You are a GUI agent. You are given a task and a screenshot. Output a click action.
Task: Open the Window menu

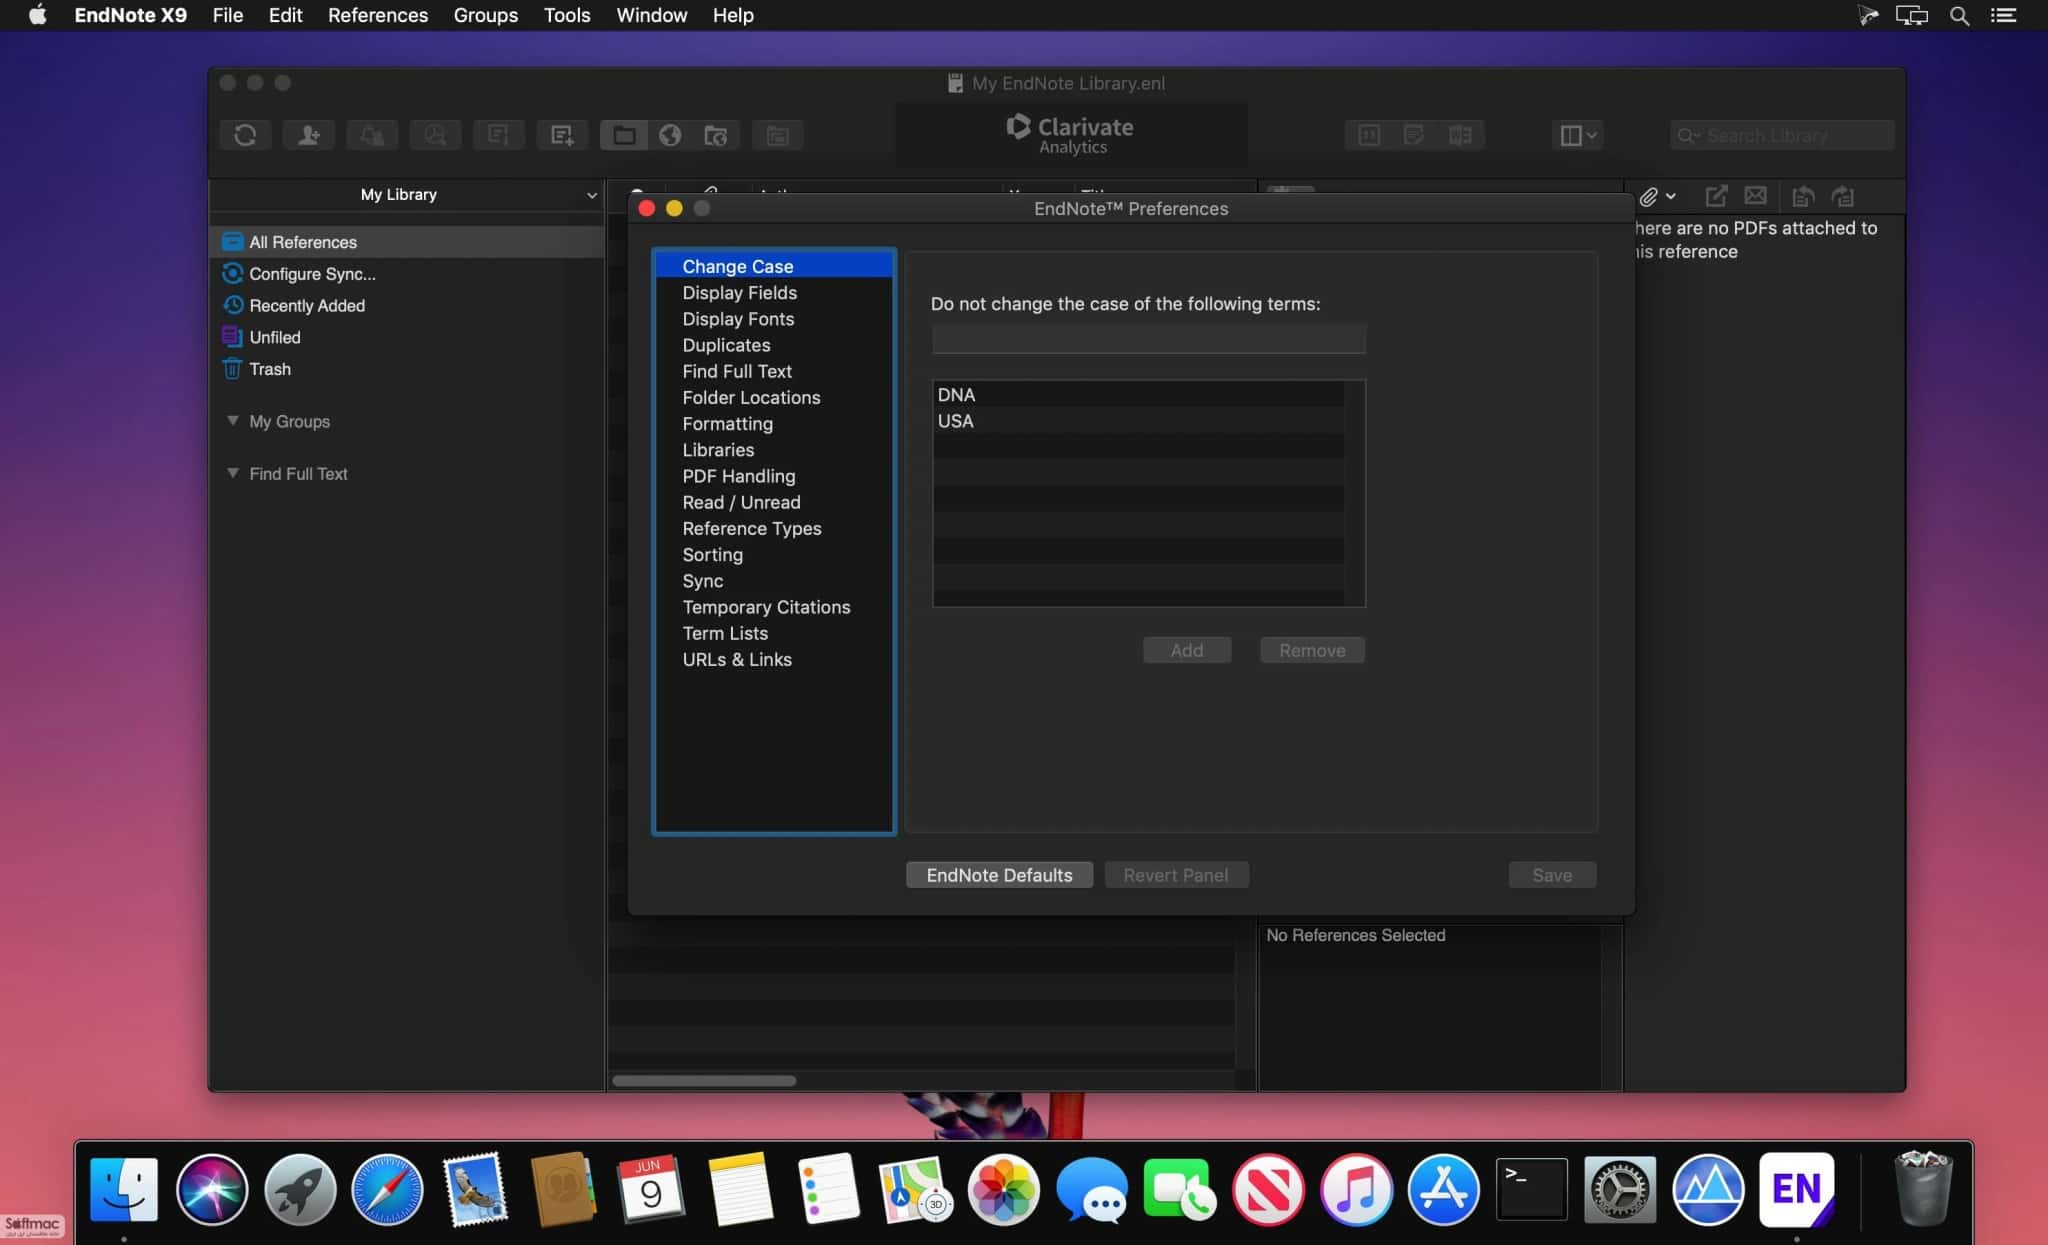[652, 15]
